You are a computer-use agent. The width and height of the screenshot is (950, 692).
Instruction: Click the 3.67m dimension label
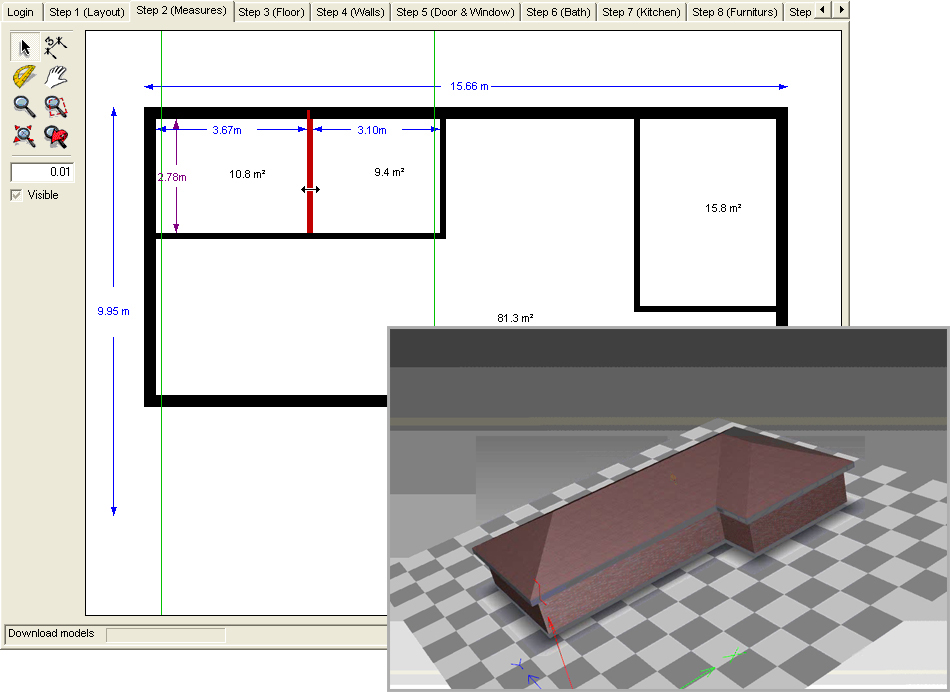pyautogui.click(x=227, y=130)
